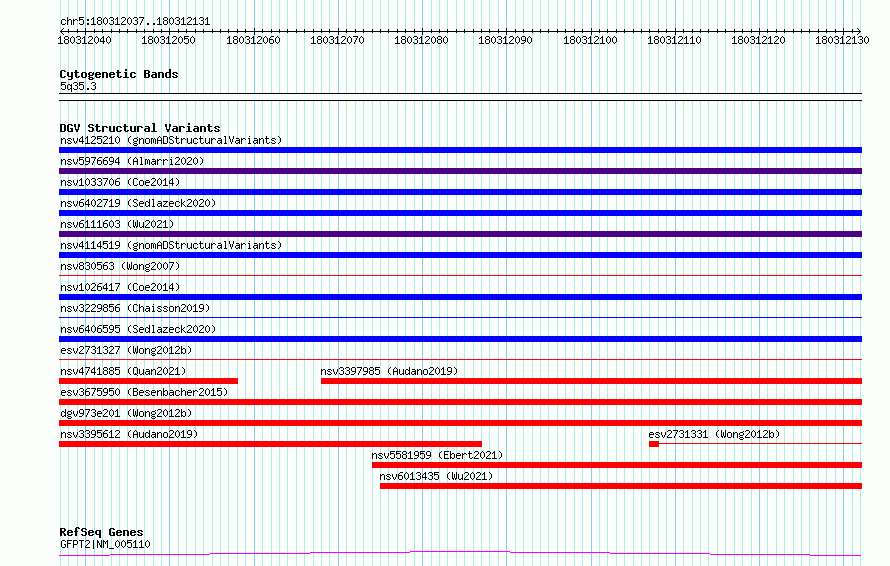Open the nsv6111603 (Wu2021) variant label
This screenshot has width=890, height=566.
pyautogui.click(x=117, y=224)
